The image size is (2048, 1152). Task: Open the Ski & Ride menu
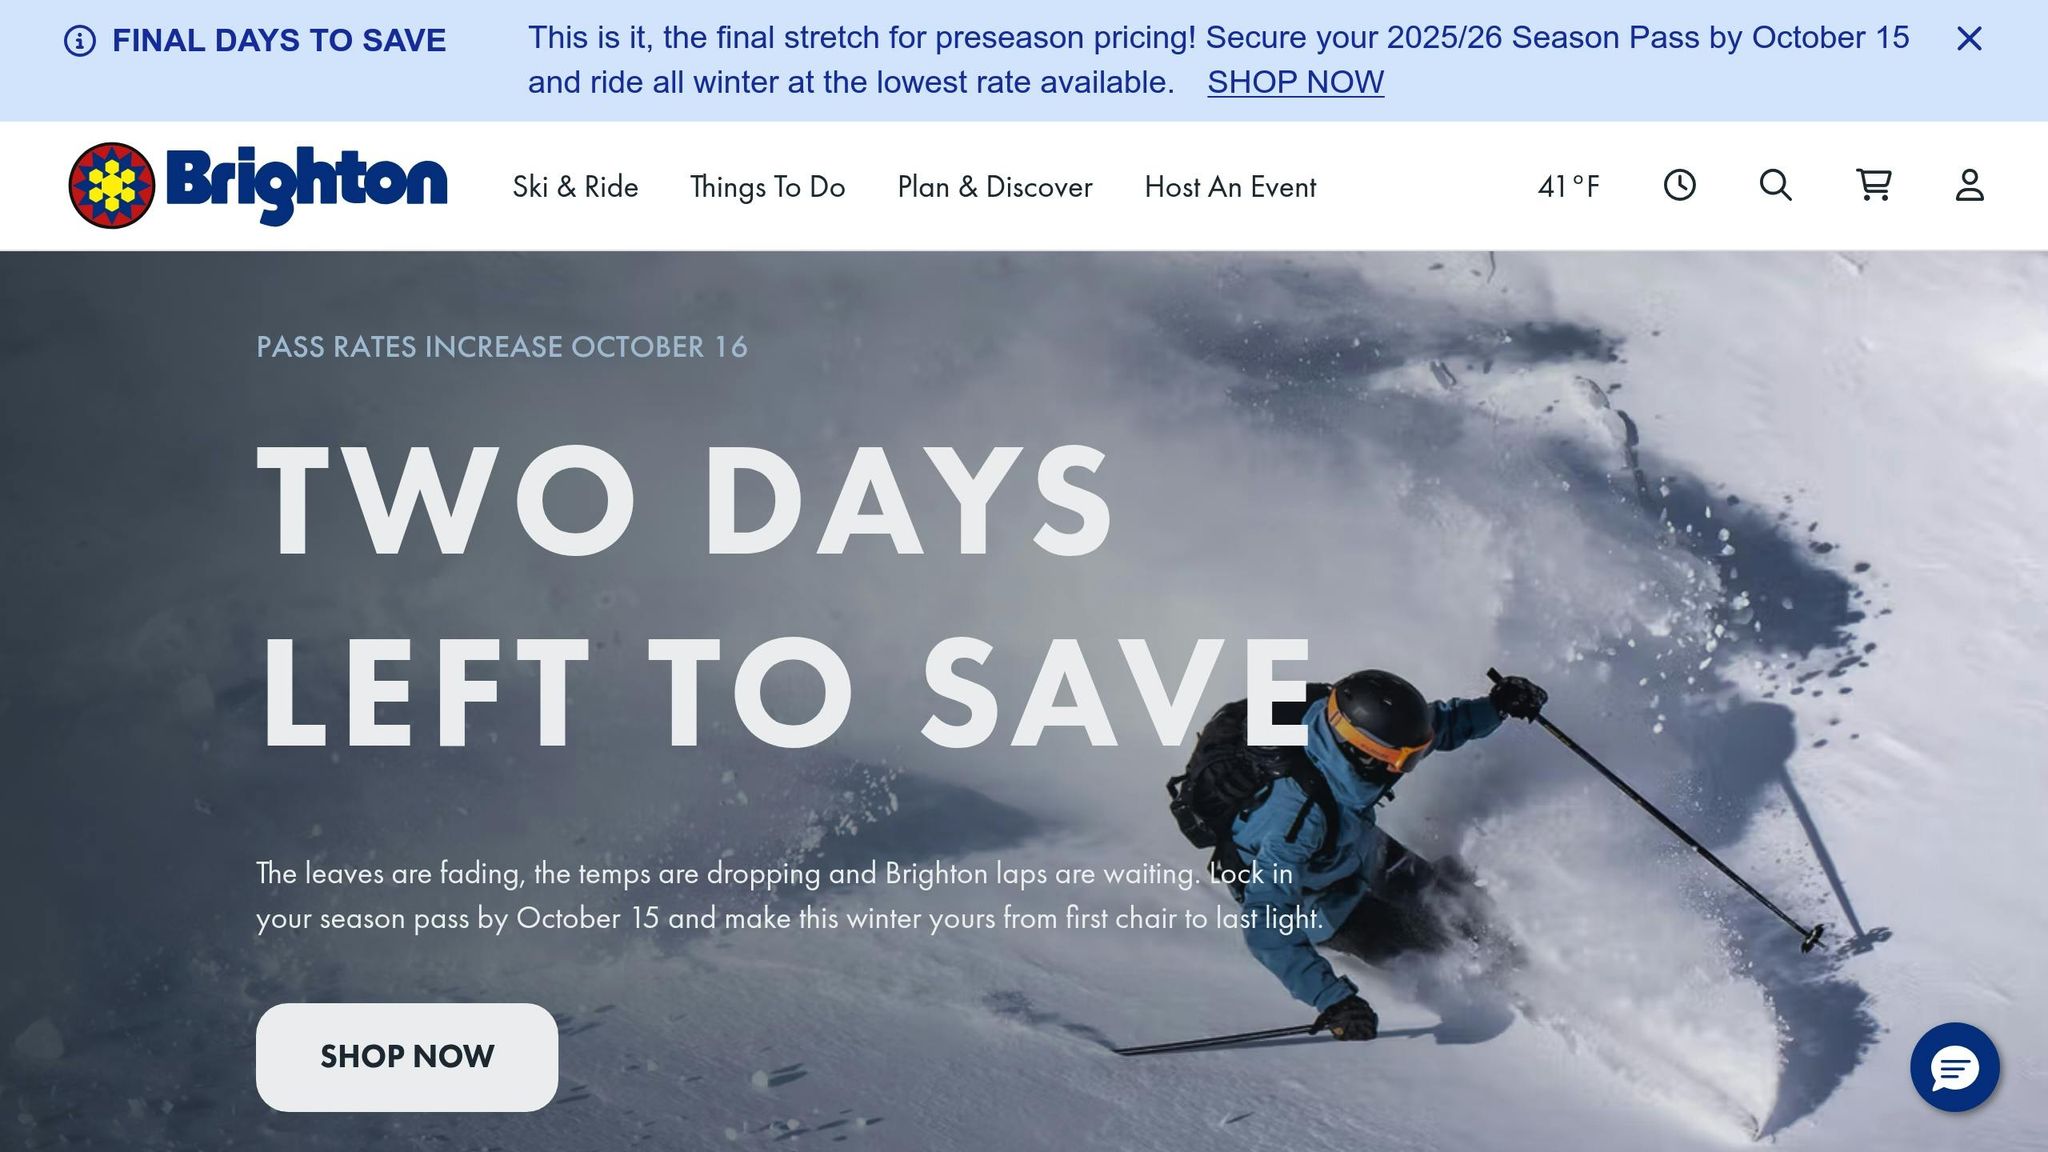575,187
